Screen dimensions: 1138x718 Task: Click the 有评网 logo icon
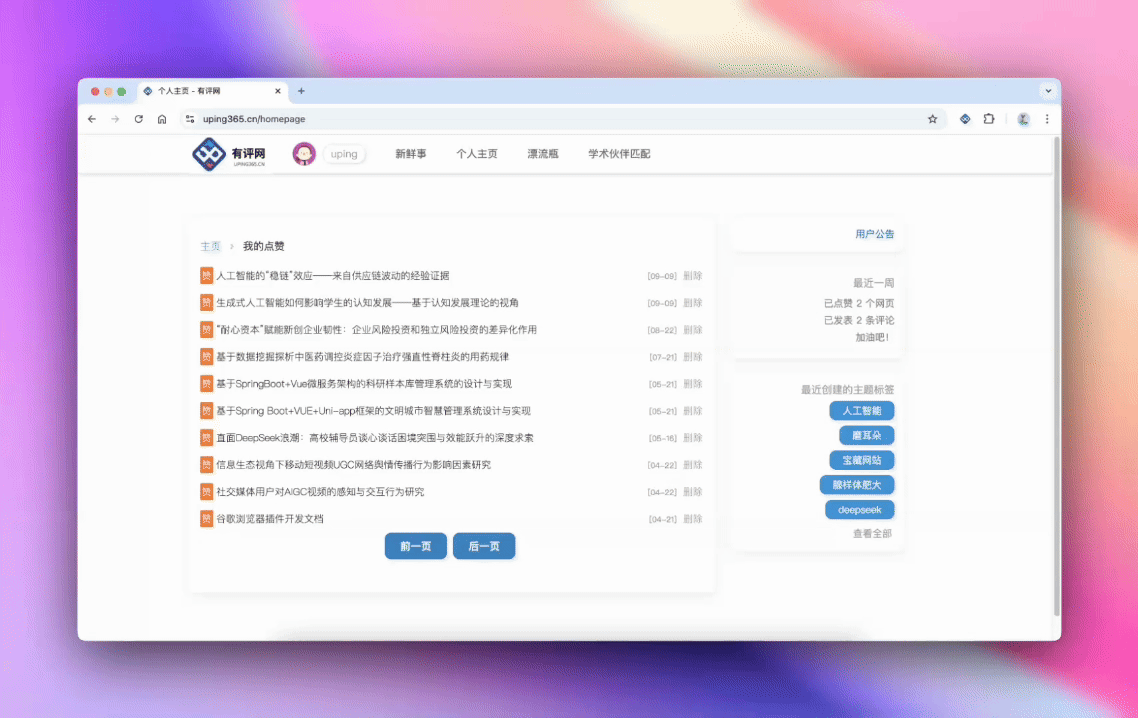click(x=209, y=154)
